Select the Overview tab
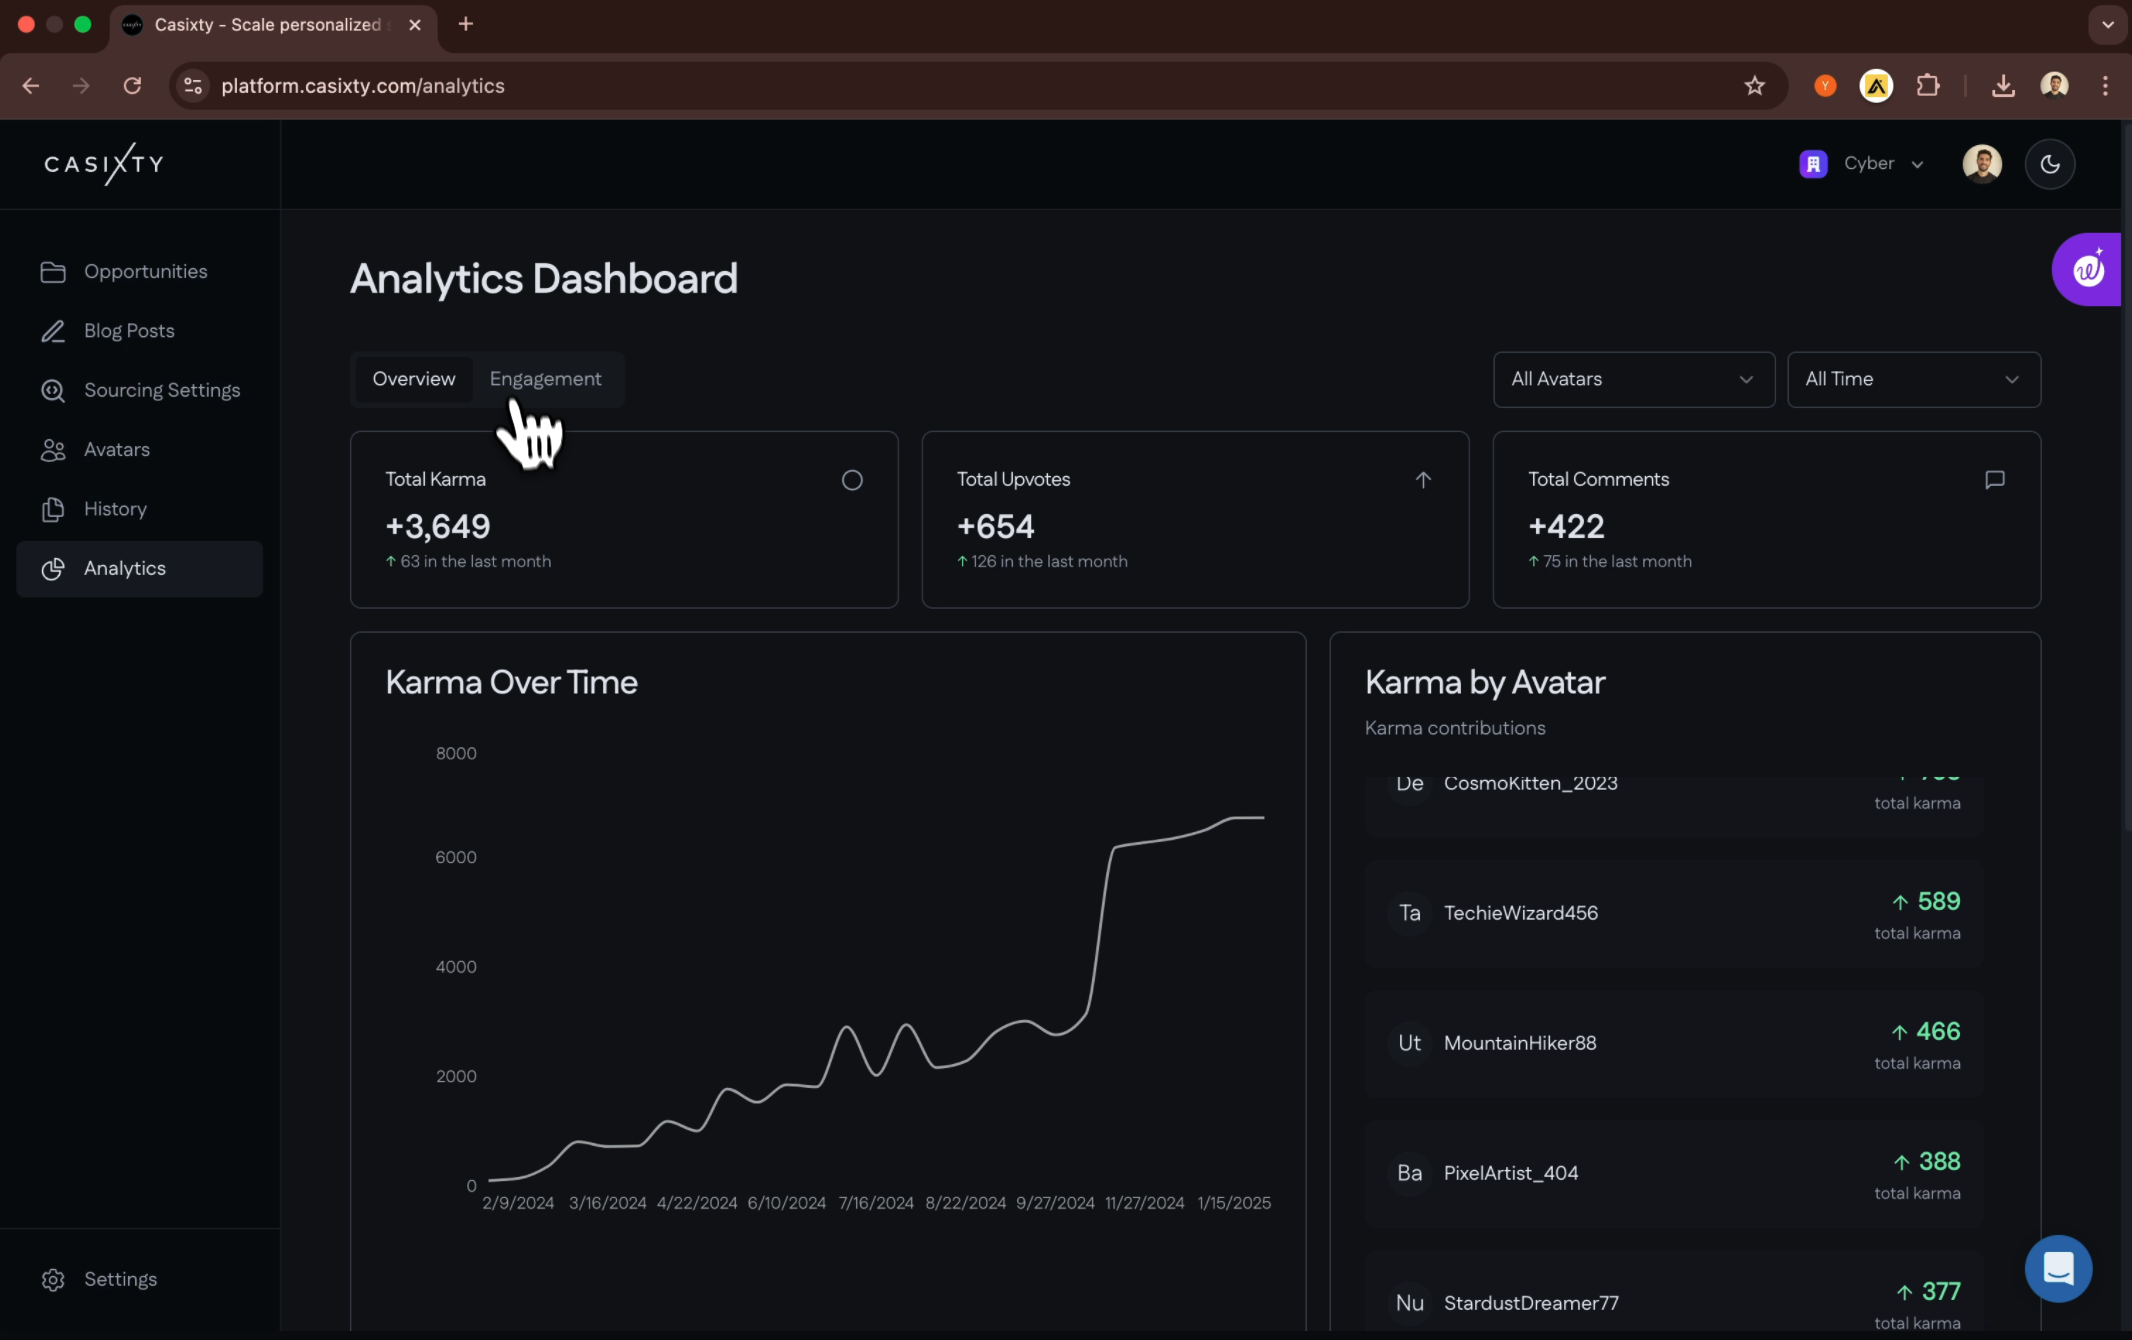This screenshot has height=1340, width=2132. 413,379
